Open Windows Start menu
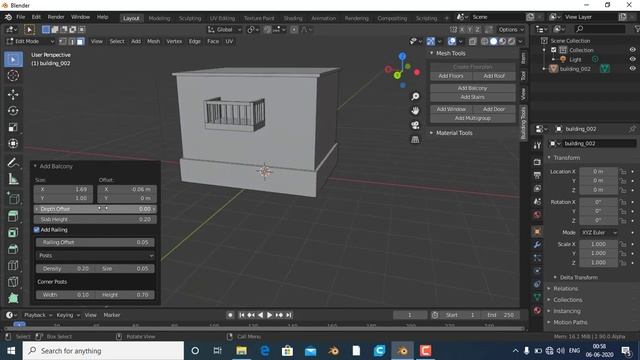This screenshot has width=640, height=360. click(11, 351)
